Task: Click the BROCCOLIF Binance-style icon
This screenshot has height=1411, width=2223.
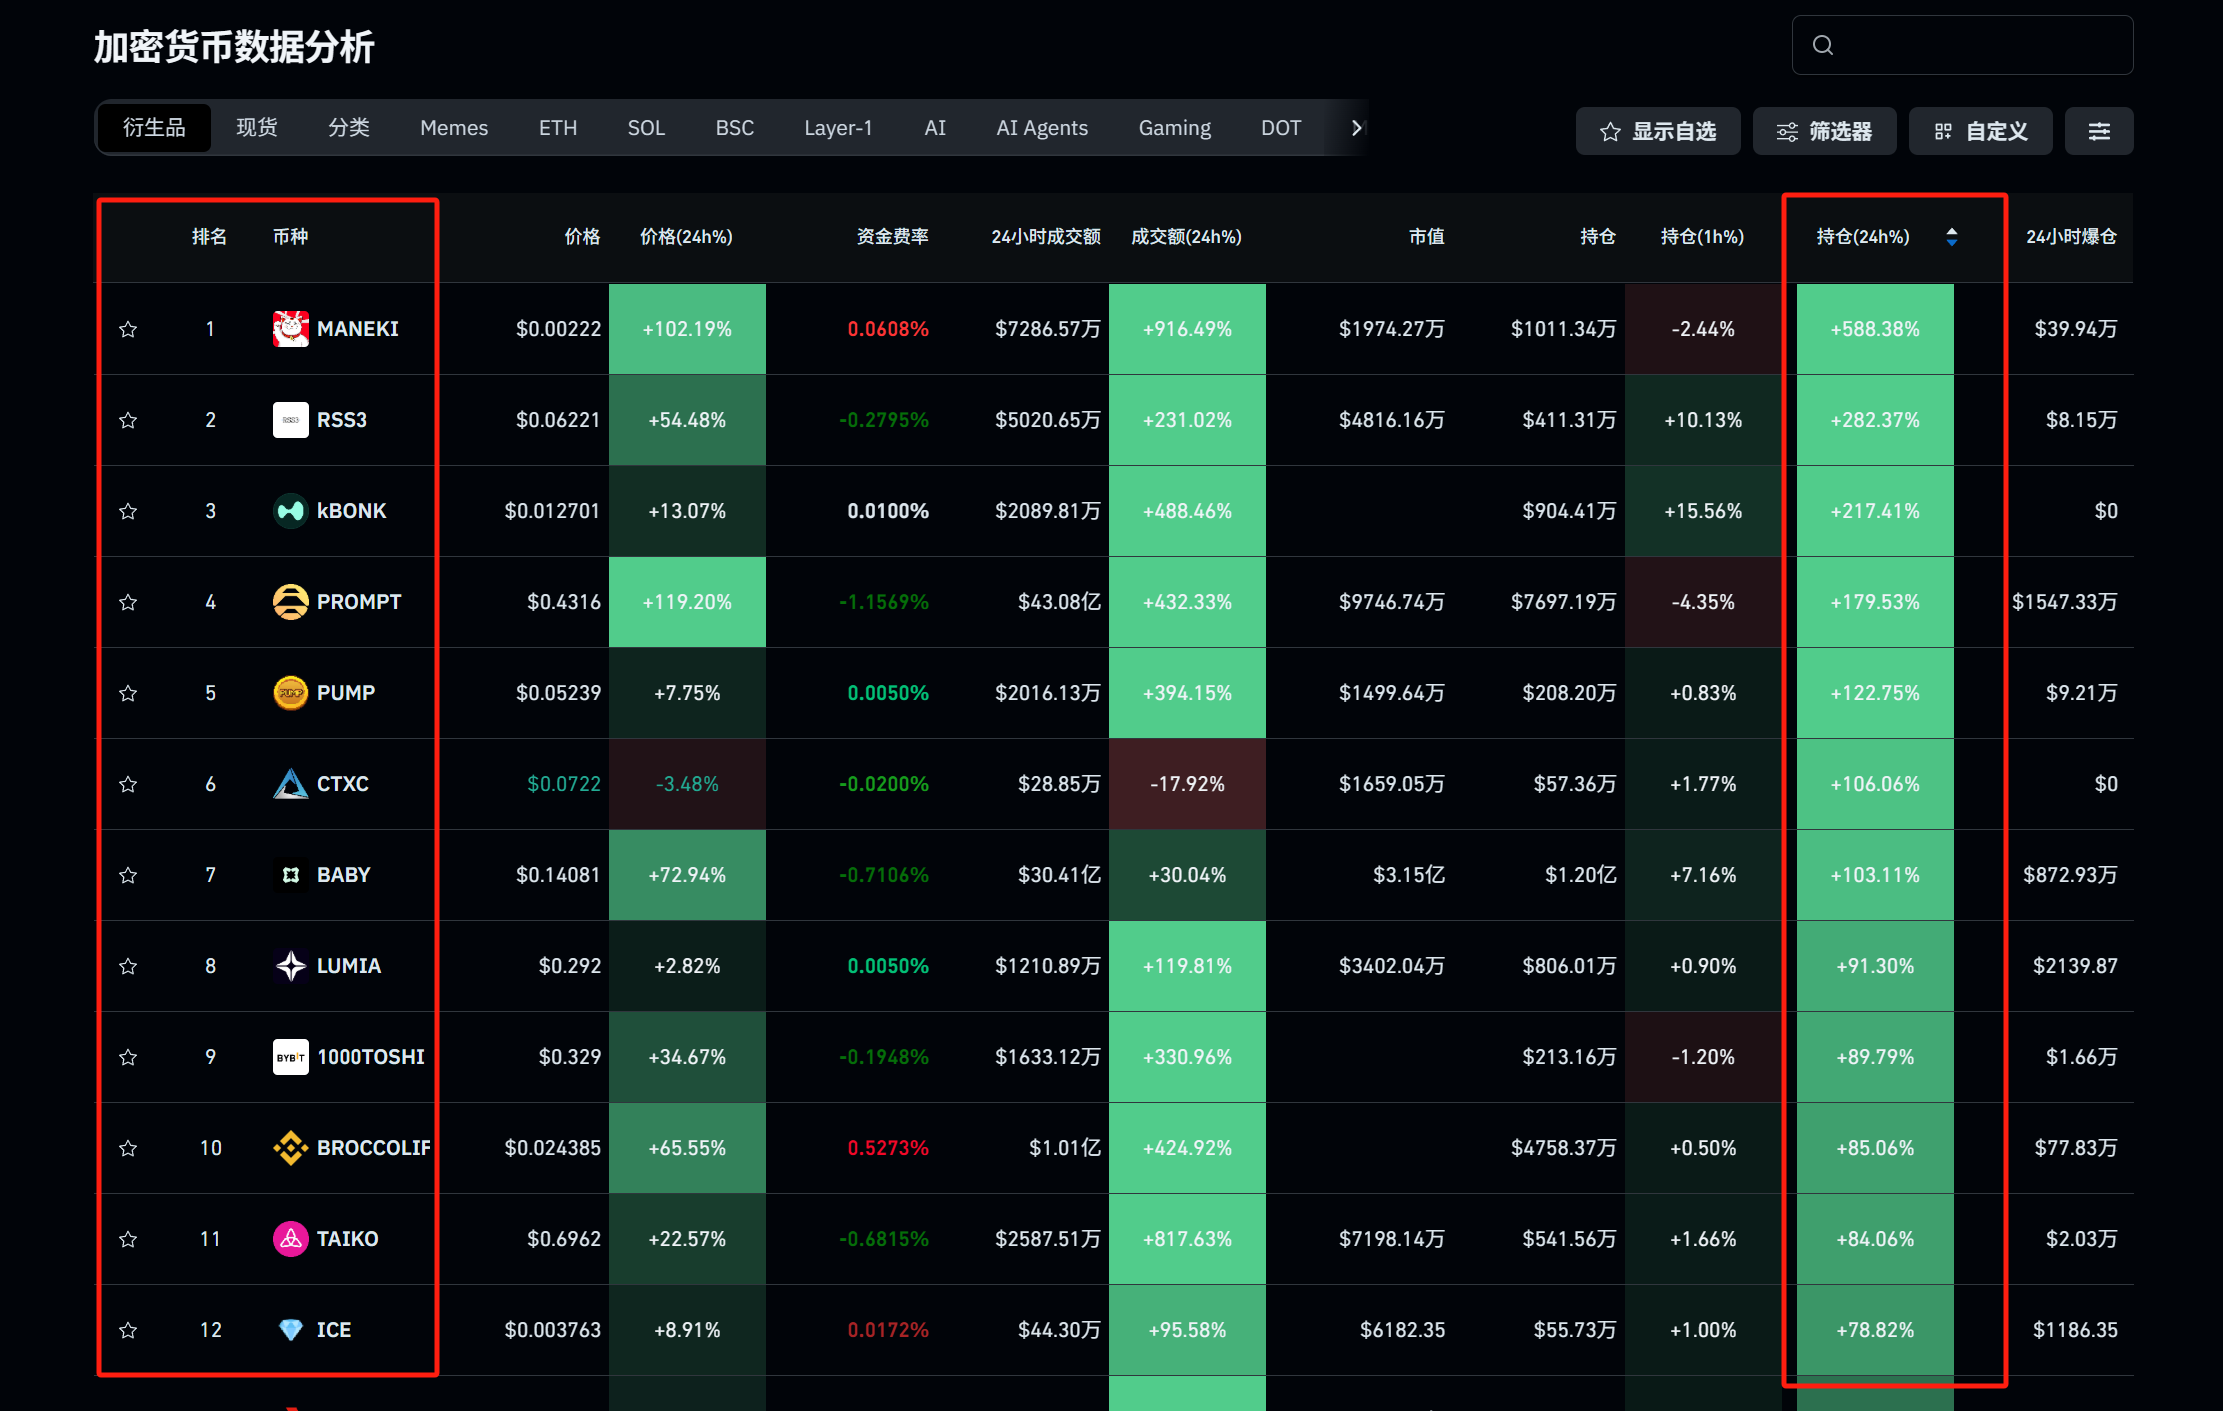Action: [290, 1148]
